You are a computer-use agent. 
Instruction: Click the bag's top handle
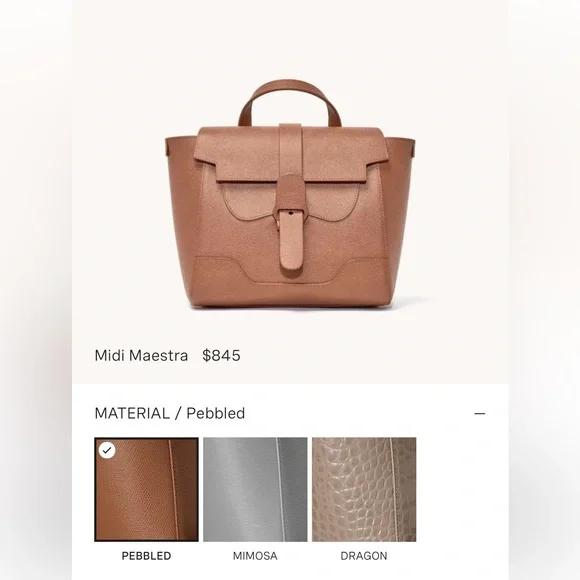pos(289,102)
